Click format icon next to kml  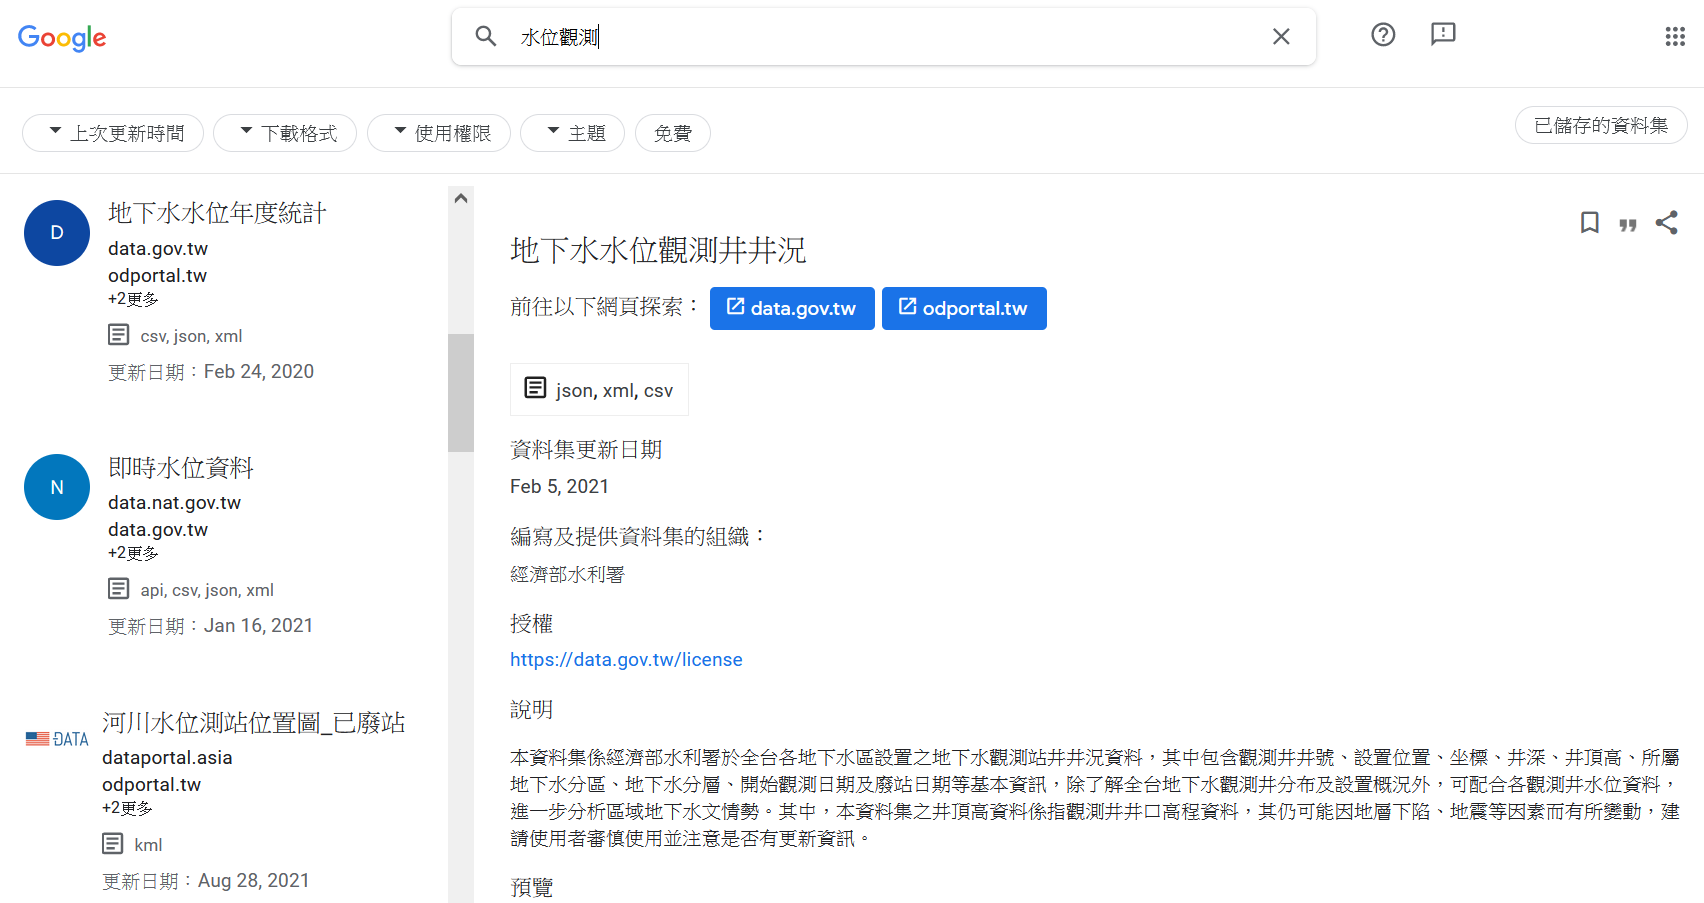(113, 844)
